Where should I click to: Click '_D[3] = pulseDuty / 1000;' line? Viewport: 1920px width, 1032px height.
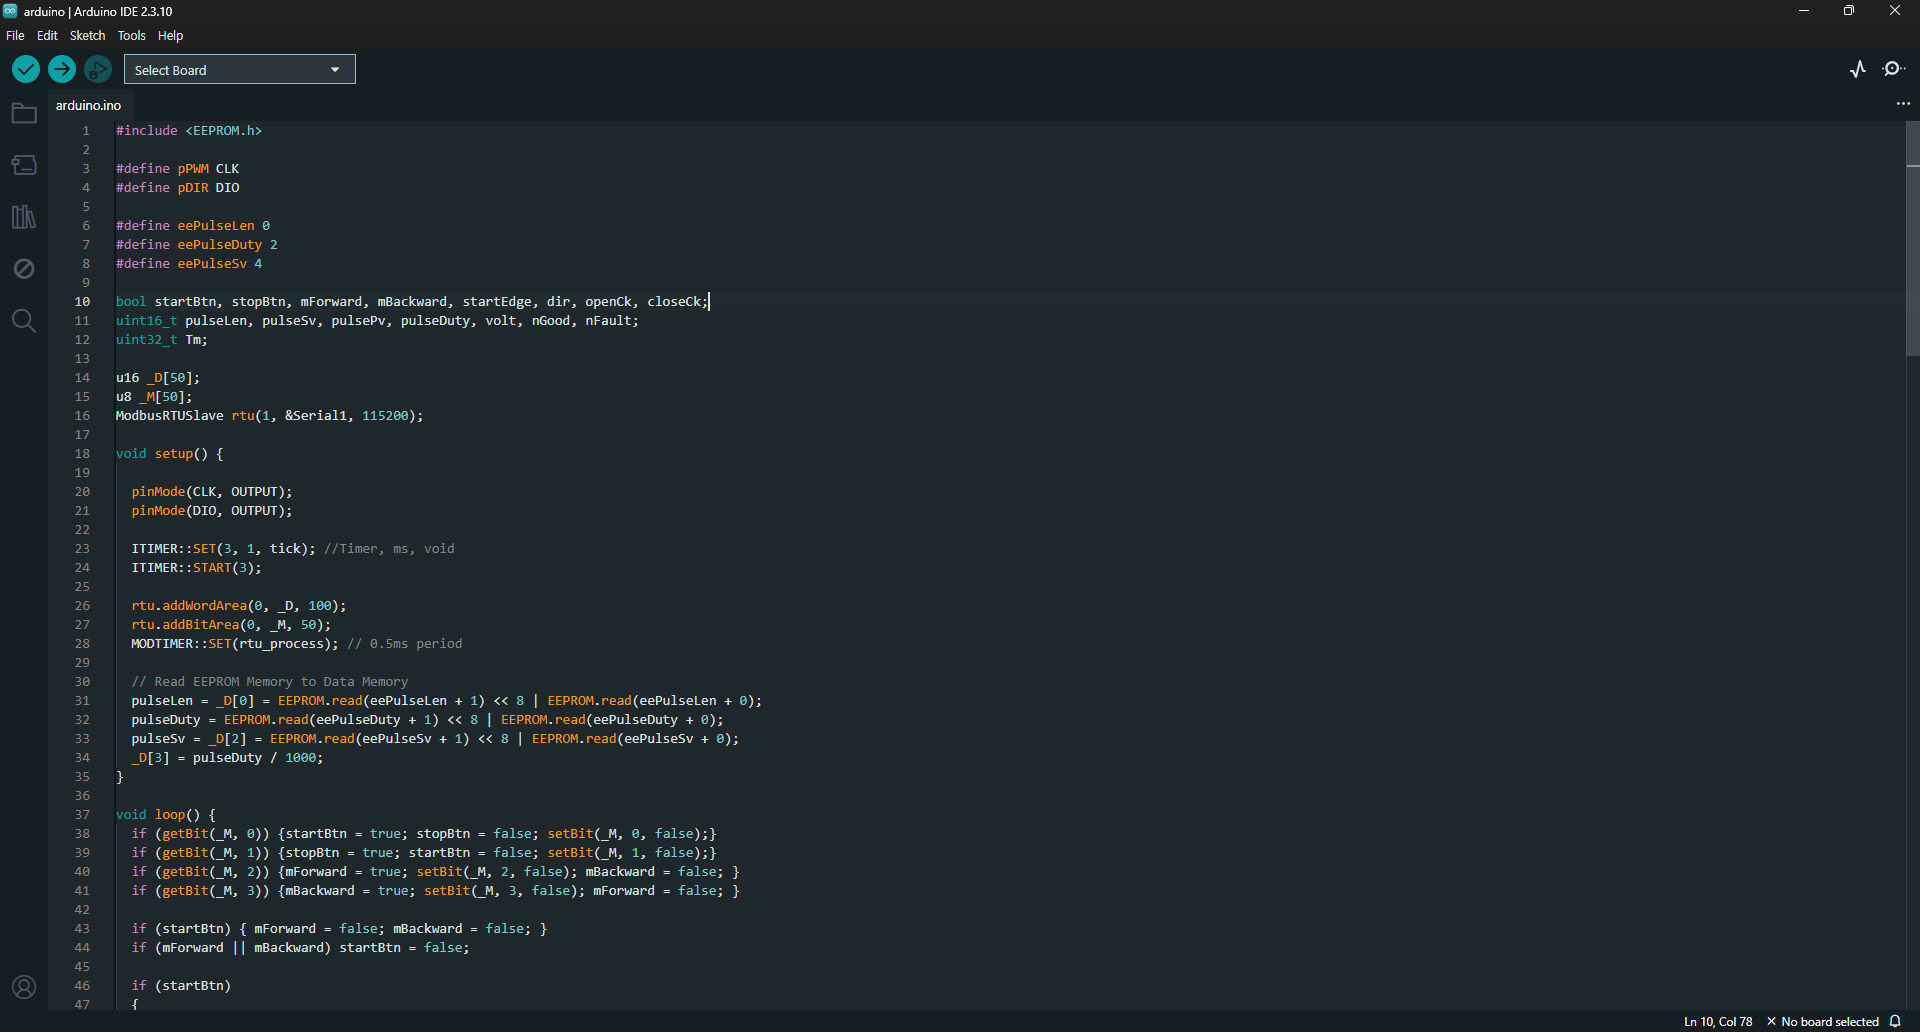tap(228, 758)
